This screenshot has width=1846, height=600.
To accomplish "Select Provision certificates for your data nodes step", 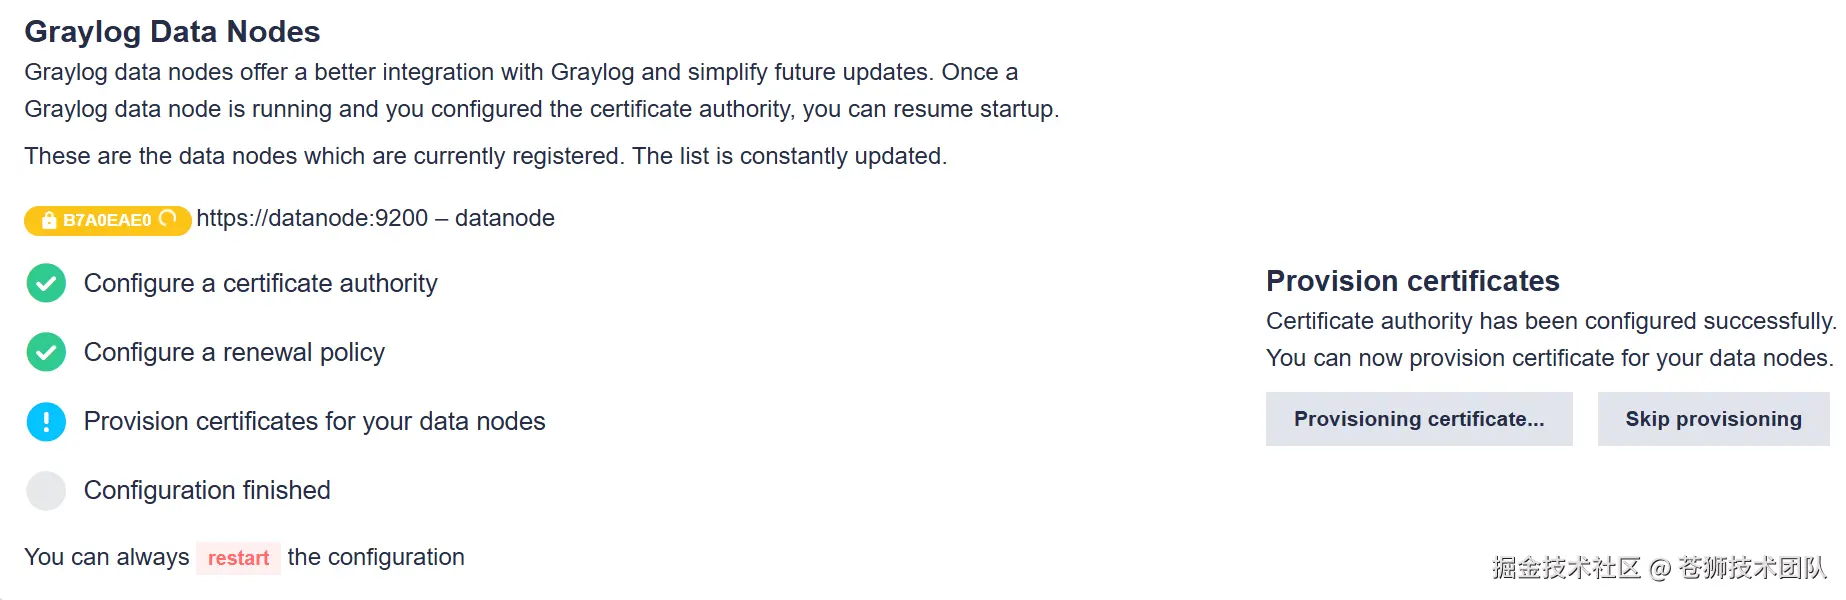I will click(314, 421).
